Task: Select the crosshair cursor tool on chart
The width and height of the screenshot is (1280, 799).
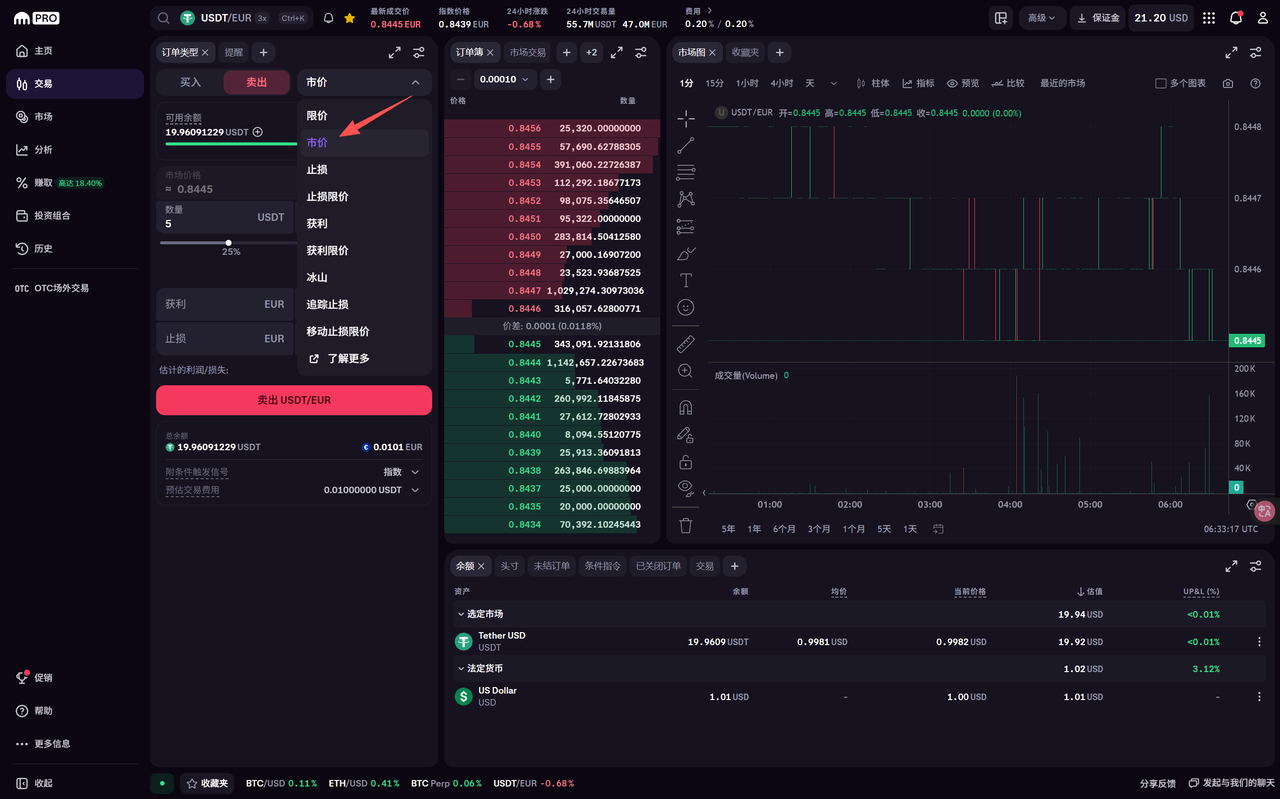Action: click(x=685, y=119)
